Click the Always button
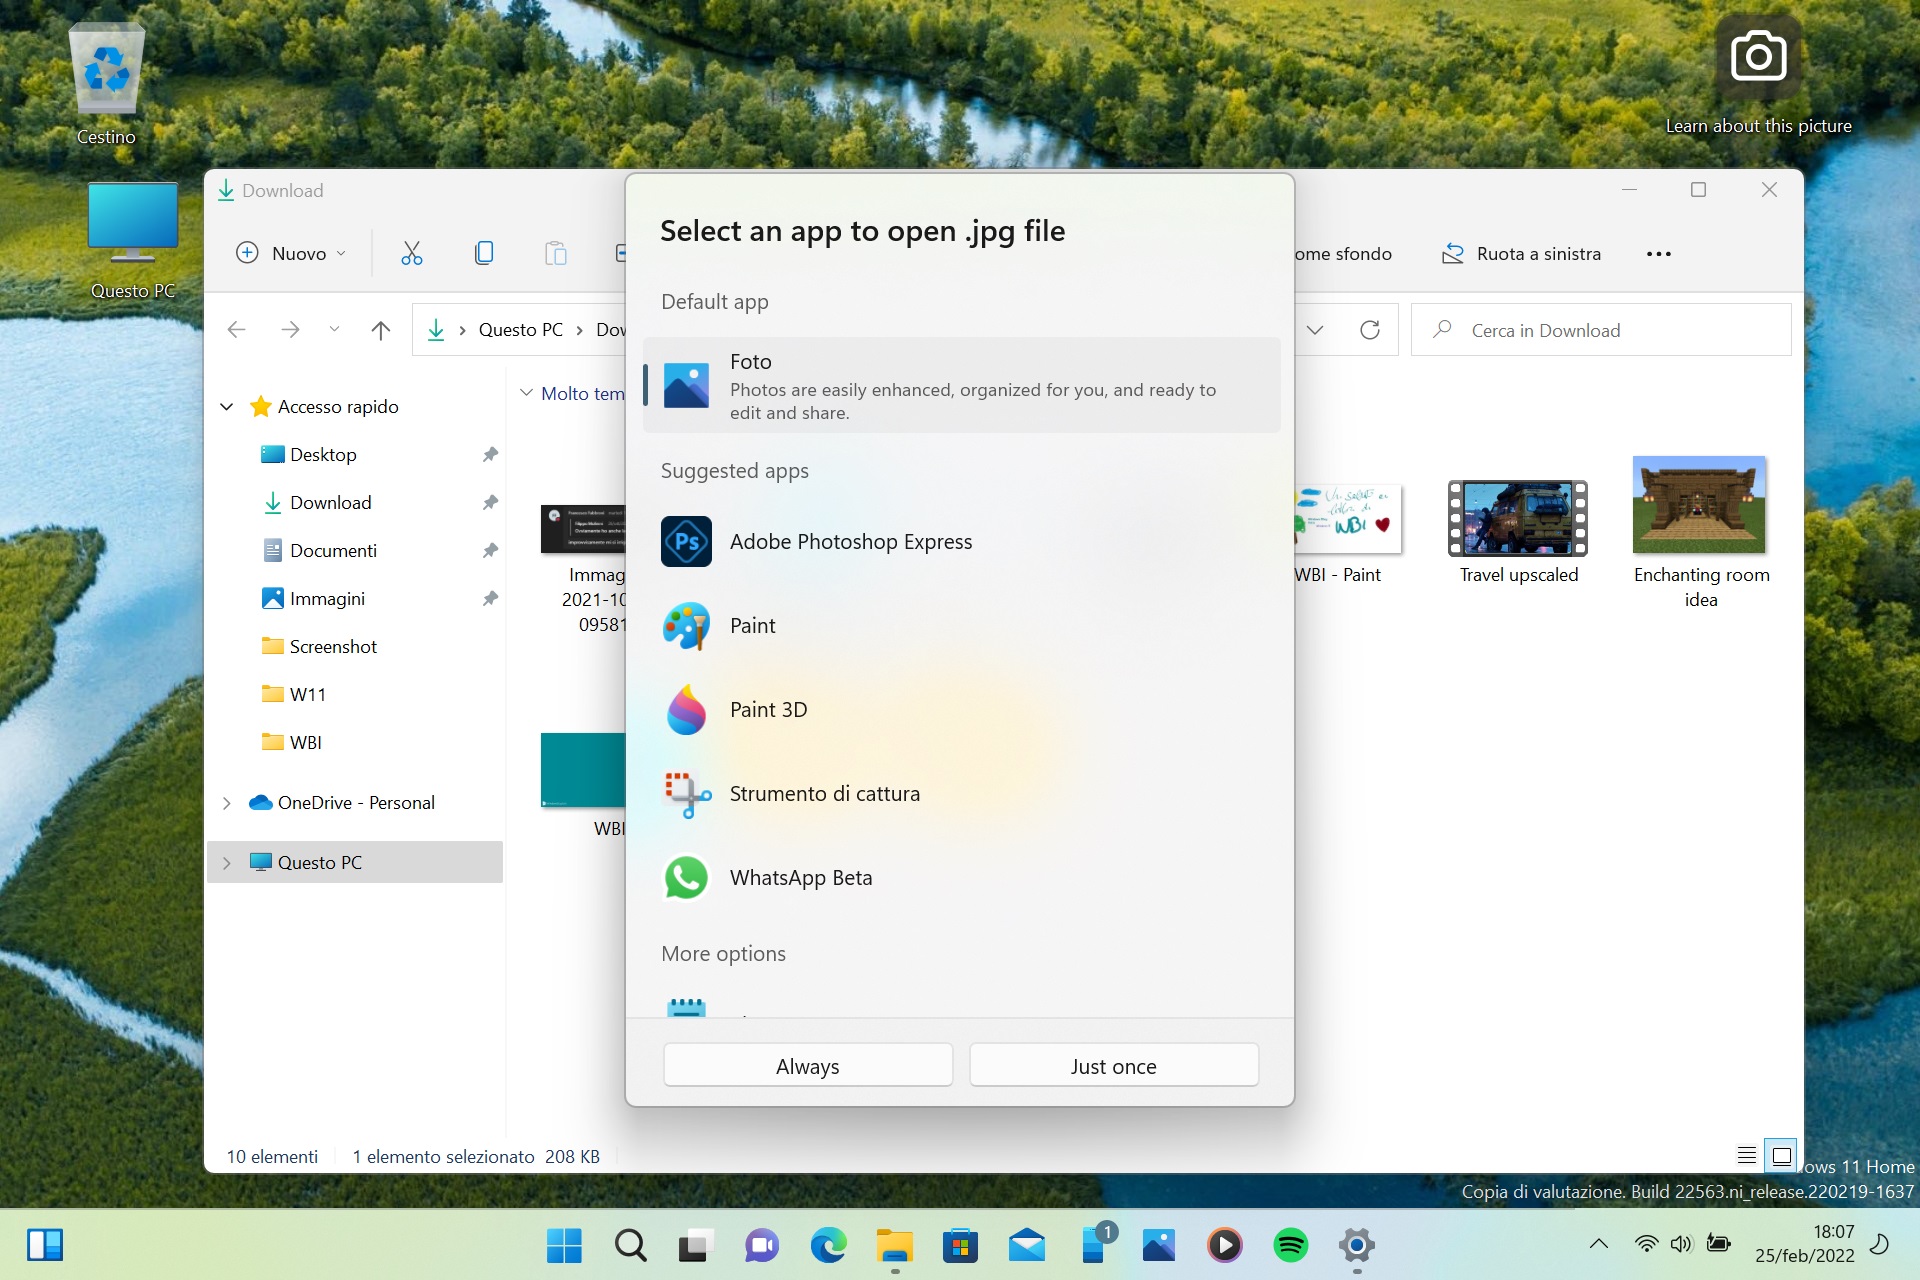The width and height of the screenshot is (1920, 1280). coord(808,1066)
